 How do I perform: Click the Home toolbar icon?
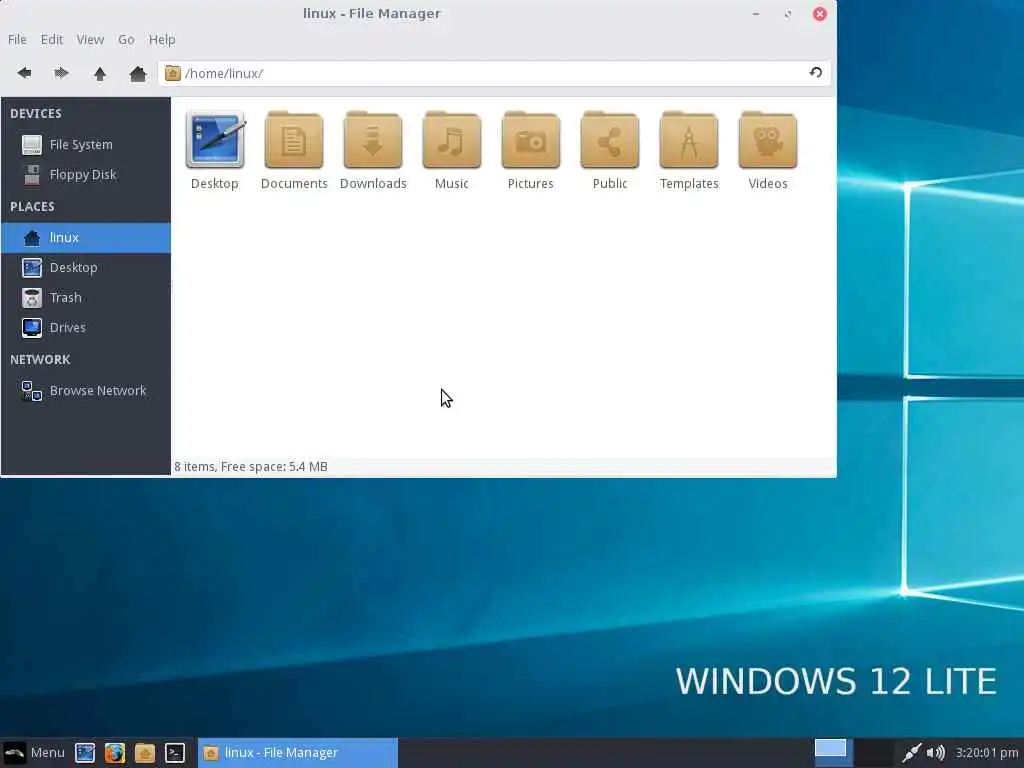(138, 74)
